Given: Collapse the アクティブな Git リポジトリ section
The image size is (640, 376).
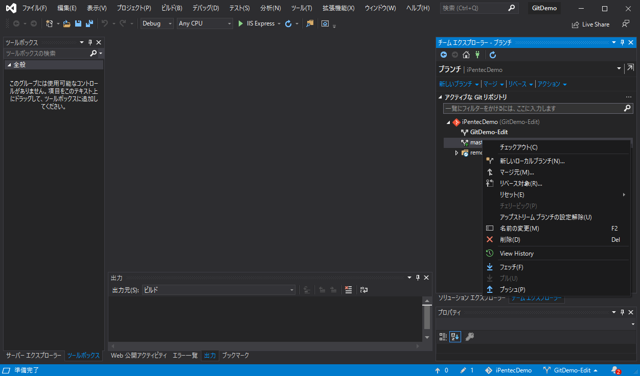Looking at the screenshot, I should coord(440,97).
